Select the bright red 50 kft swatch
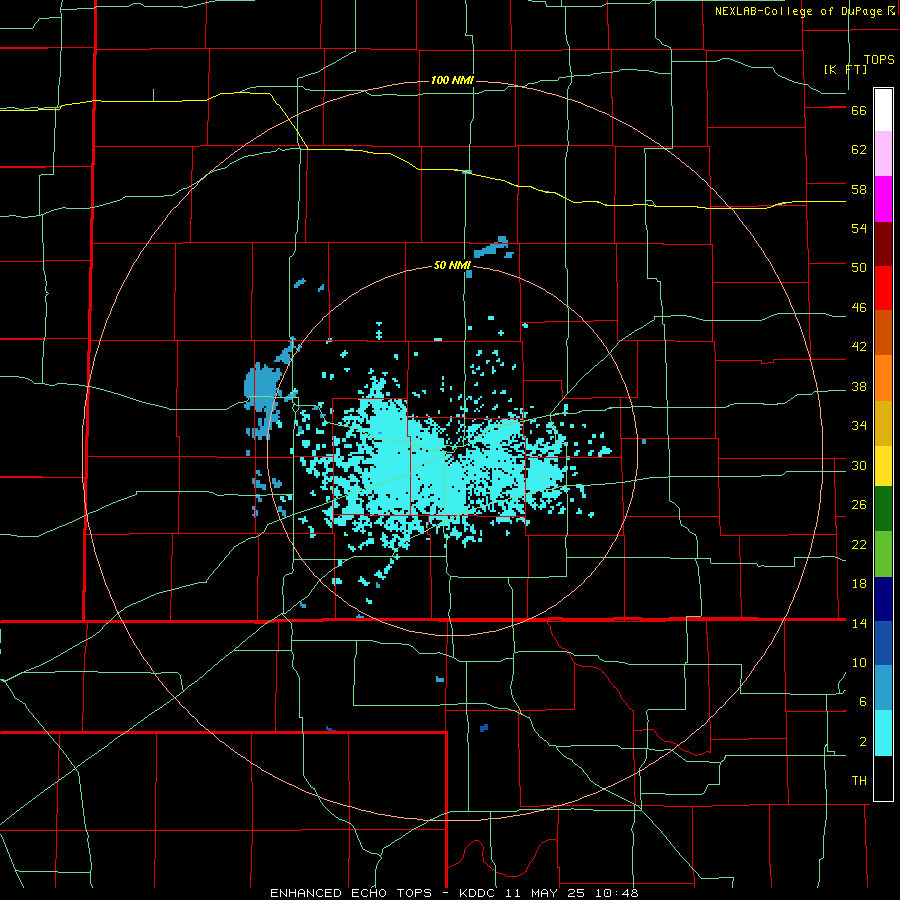 (883, 288)
